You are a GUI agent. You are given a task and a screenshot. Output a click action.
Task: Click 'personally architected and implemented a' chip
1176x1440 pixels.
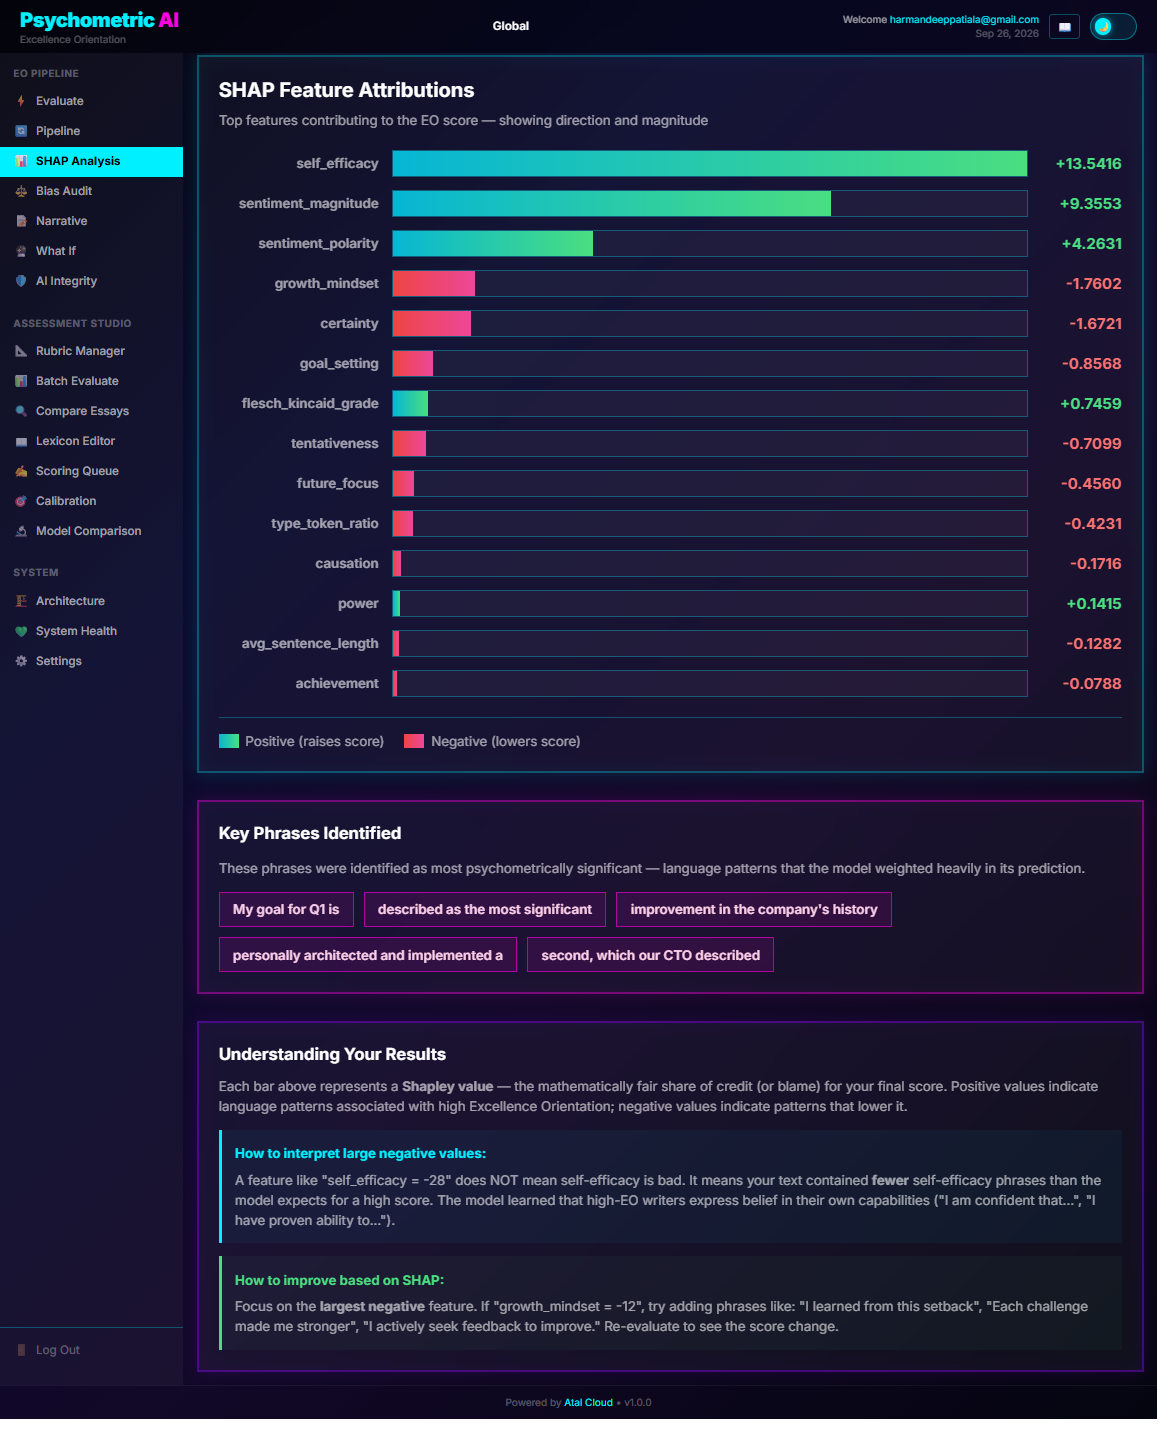pyautogui.click(x=368, y=956)
